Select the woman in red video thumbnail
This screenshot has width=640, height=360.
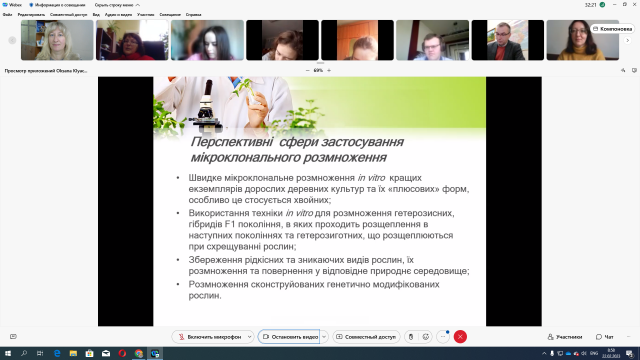[132, 40]
